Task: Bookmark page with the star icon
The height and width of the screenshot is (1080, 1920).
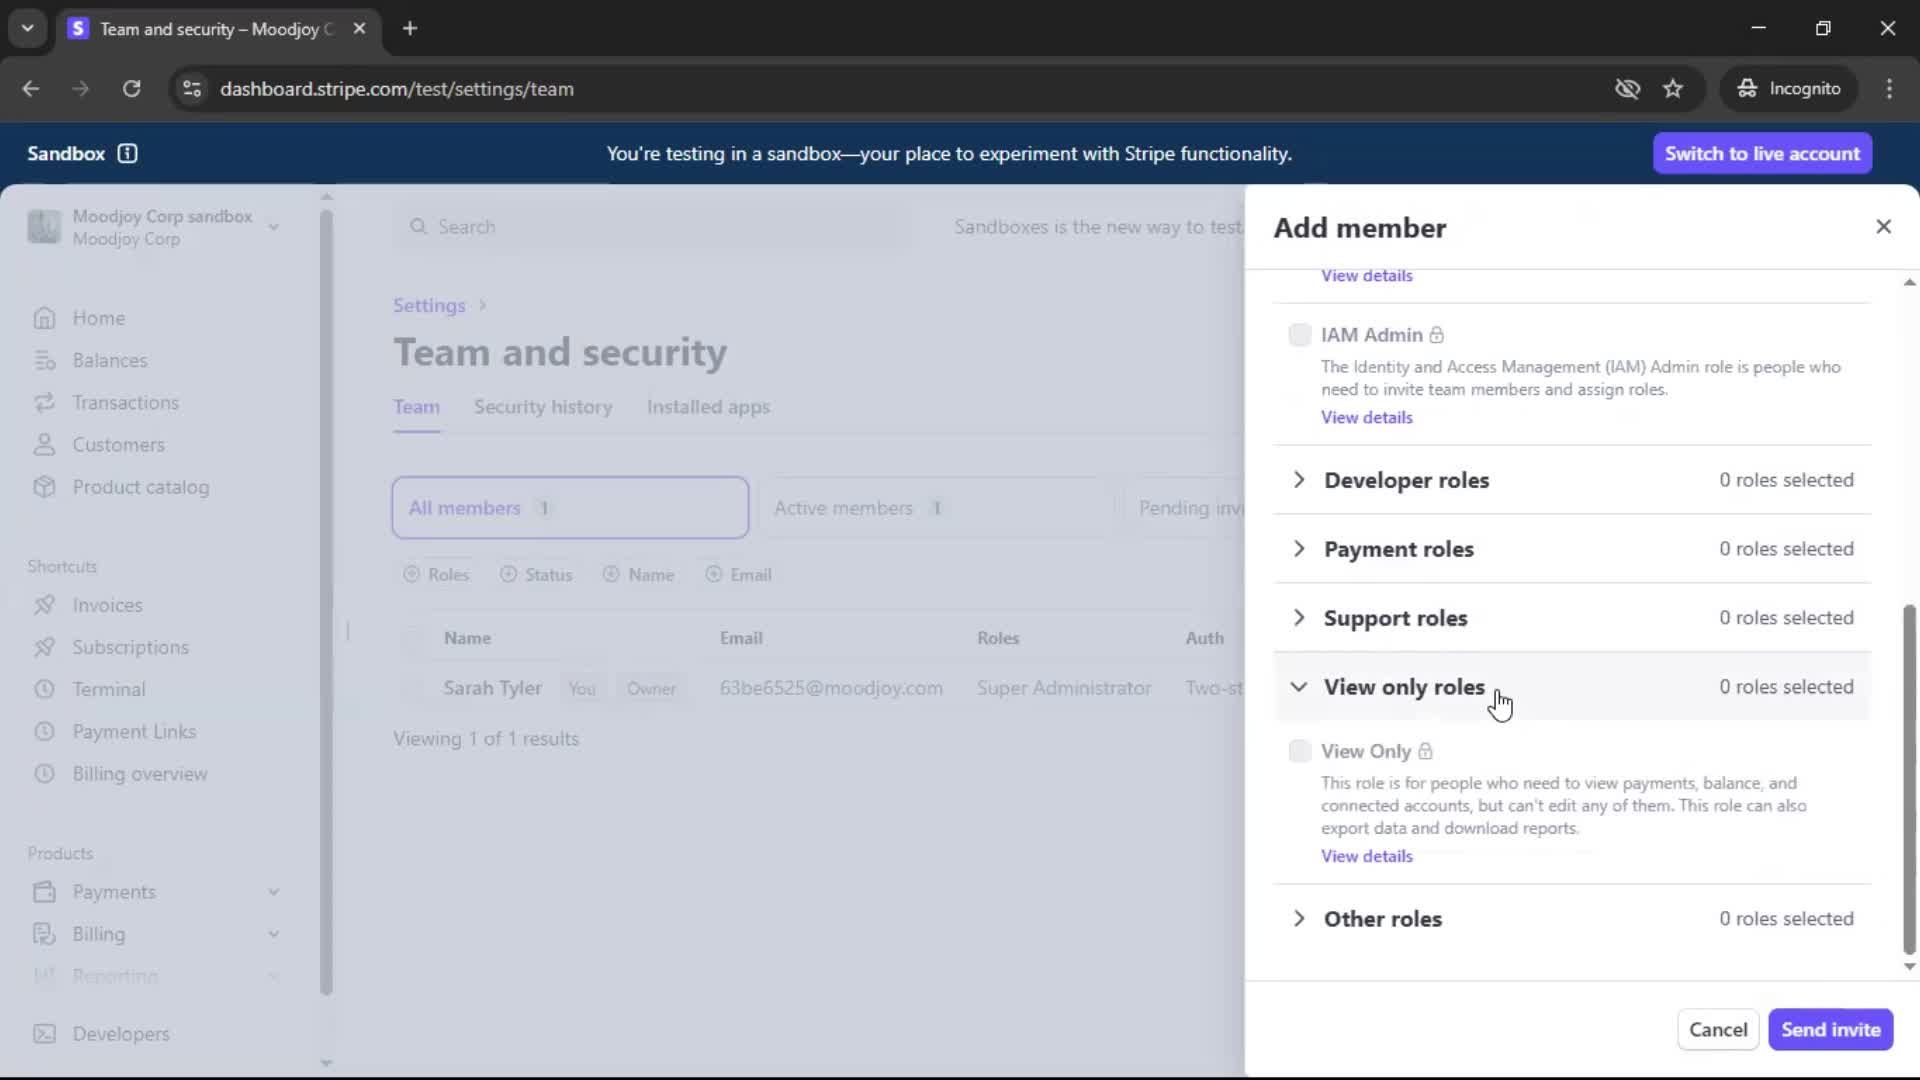Action: pos(1673,89)
